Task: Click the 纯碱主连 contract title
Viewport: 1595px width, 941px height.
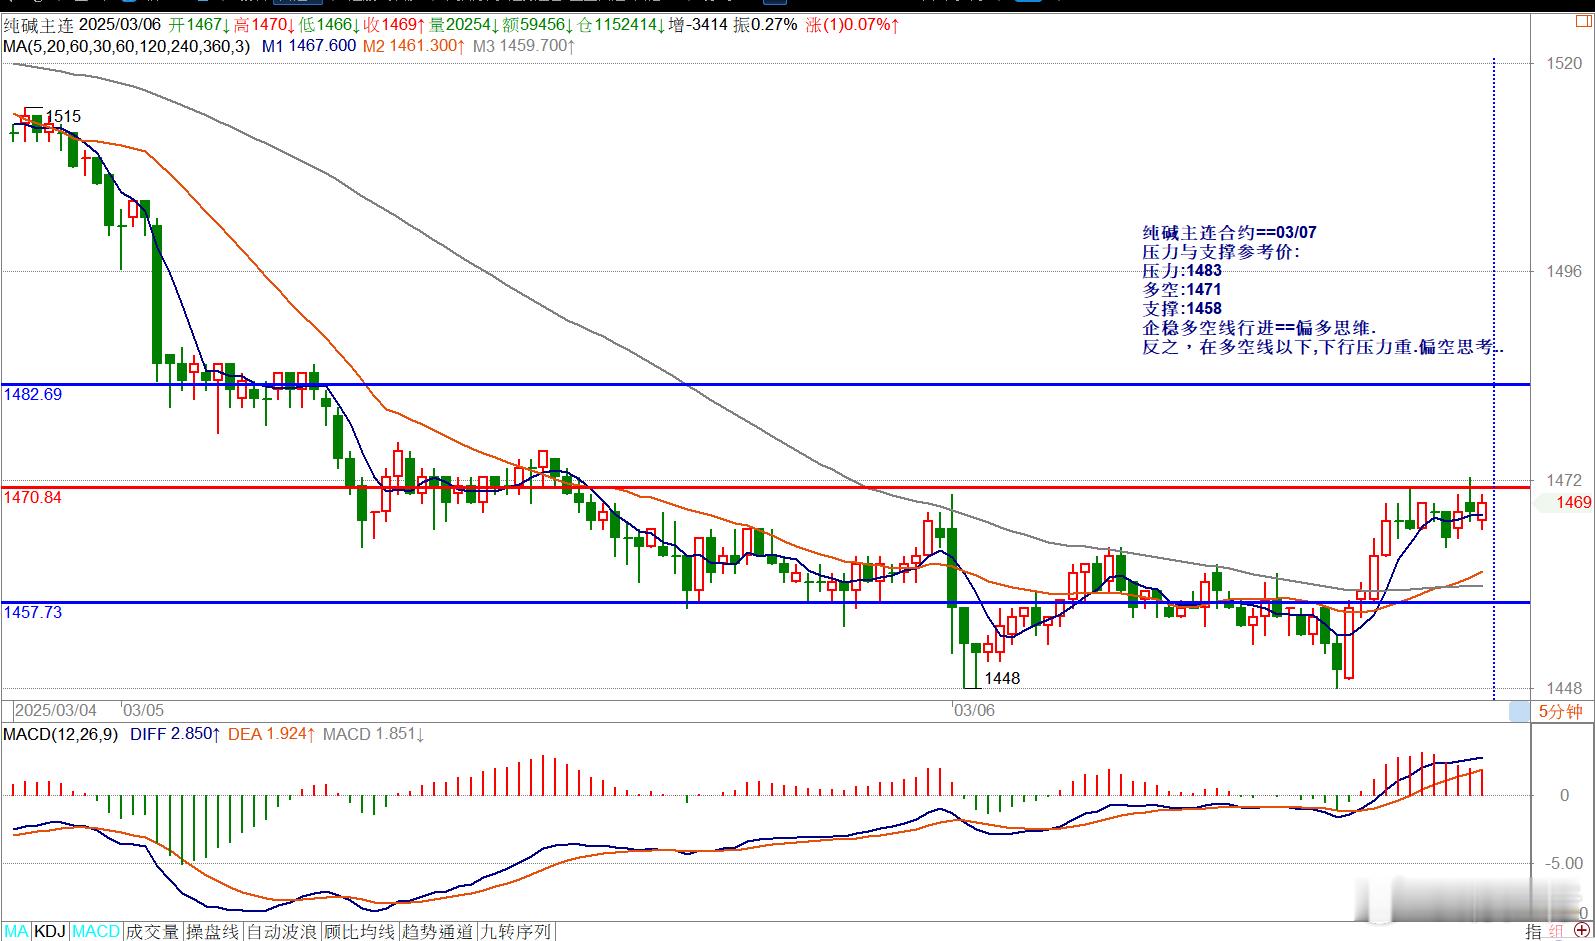Action: click(x=38, y=24)
